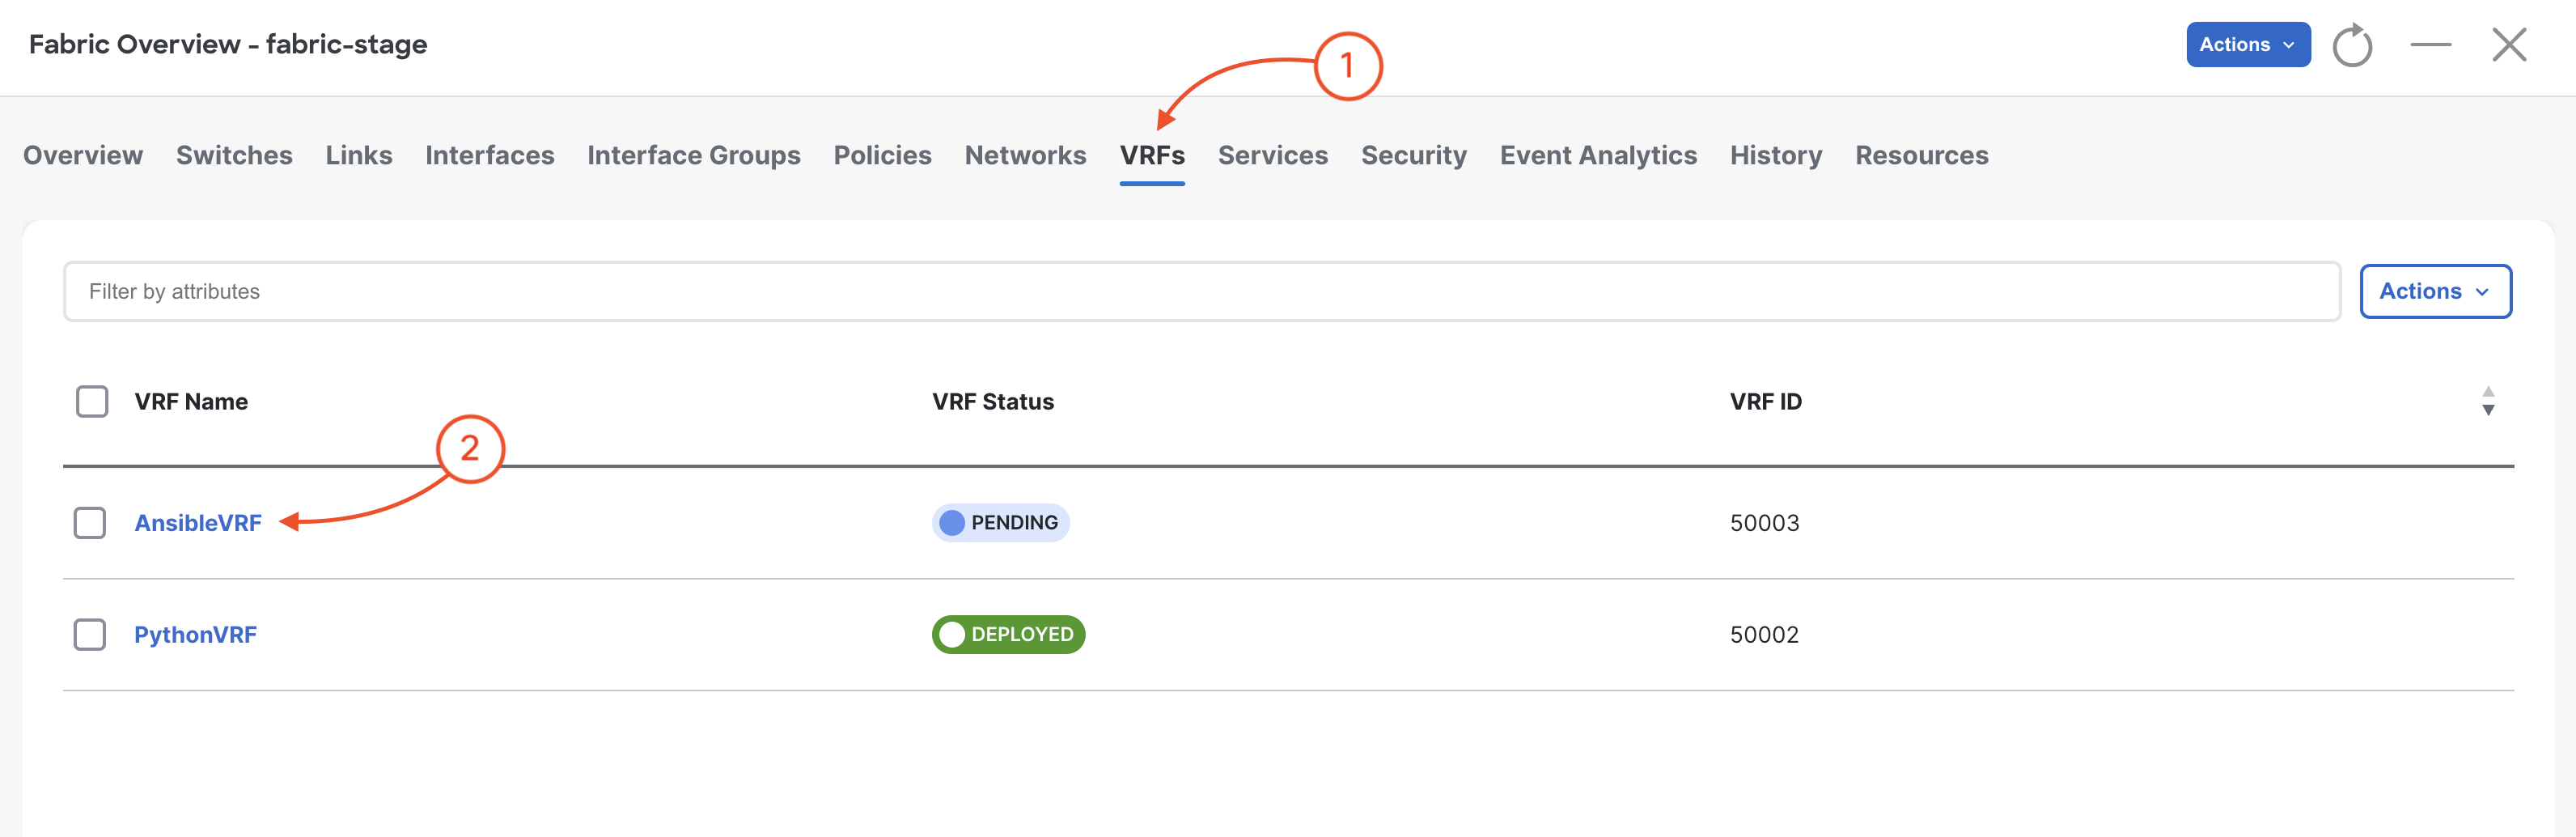Open the Switches tab

[234, 155]
